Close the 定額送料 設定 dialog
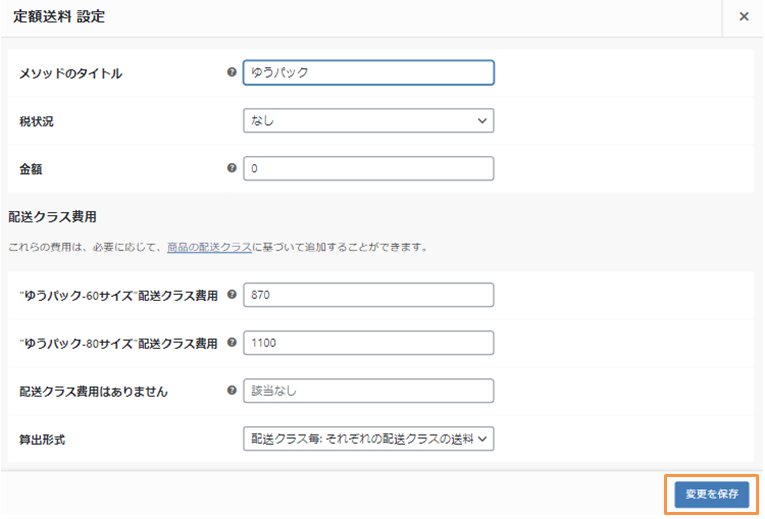This screenshot has height=519, width=765. [x=744, y=17]
